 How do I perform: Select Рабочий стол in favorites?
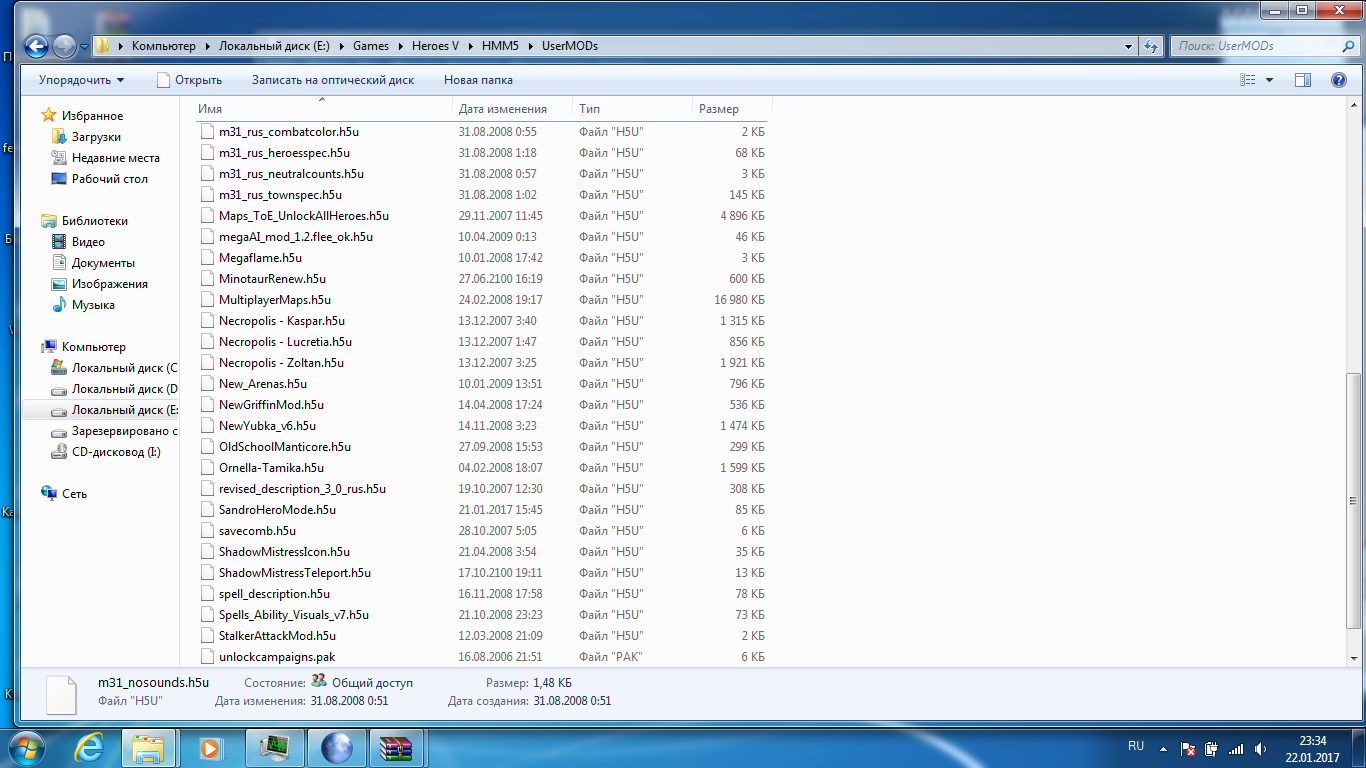pos(109,179)
